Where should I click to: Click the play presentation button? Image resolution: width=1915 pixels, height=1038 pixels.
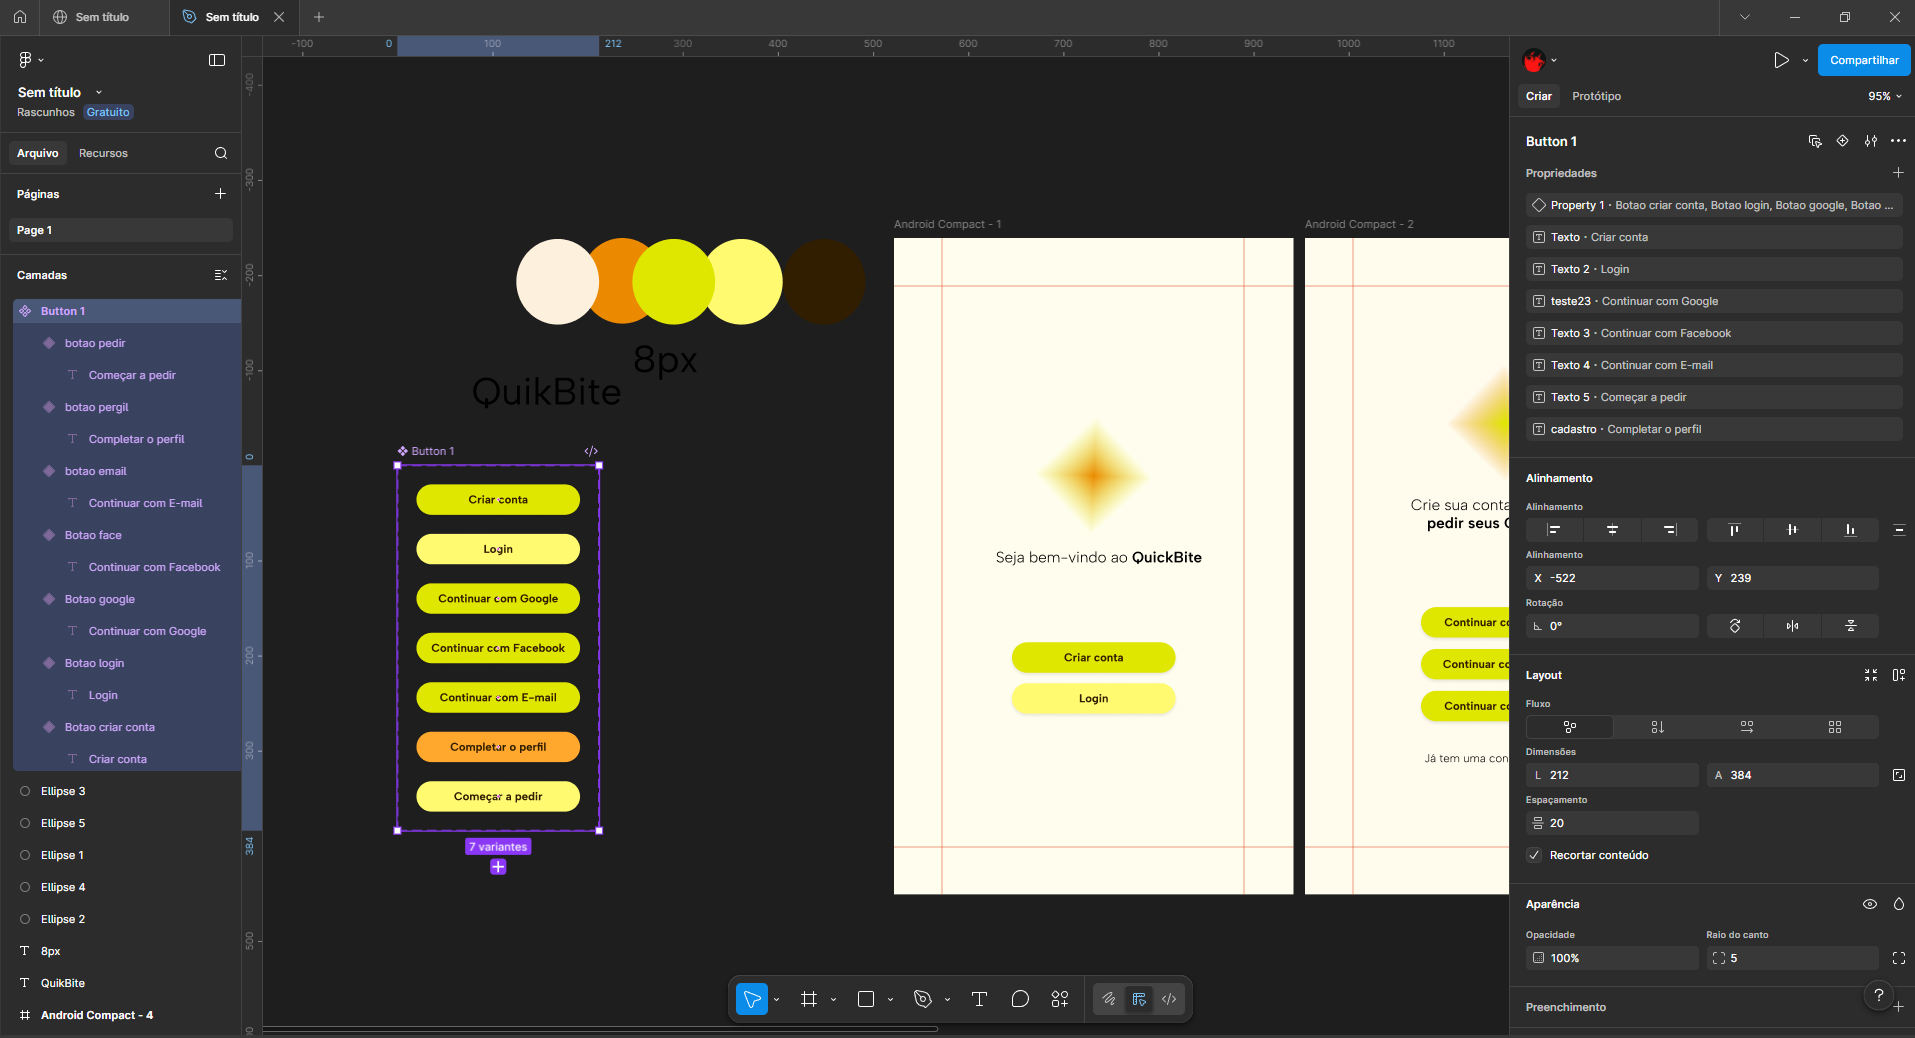(1781, 60)
